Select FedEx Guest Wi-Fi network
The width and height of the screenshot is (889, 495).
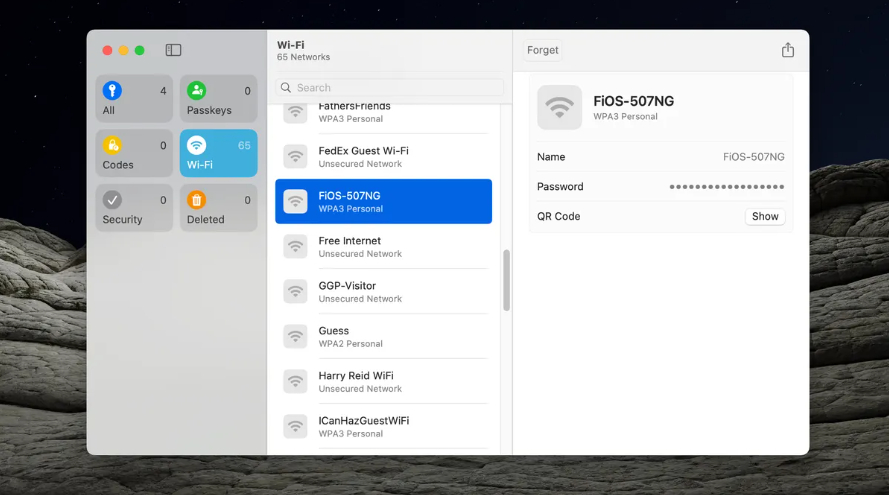[383, 157]
